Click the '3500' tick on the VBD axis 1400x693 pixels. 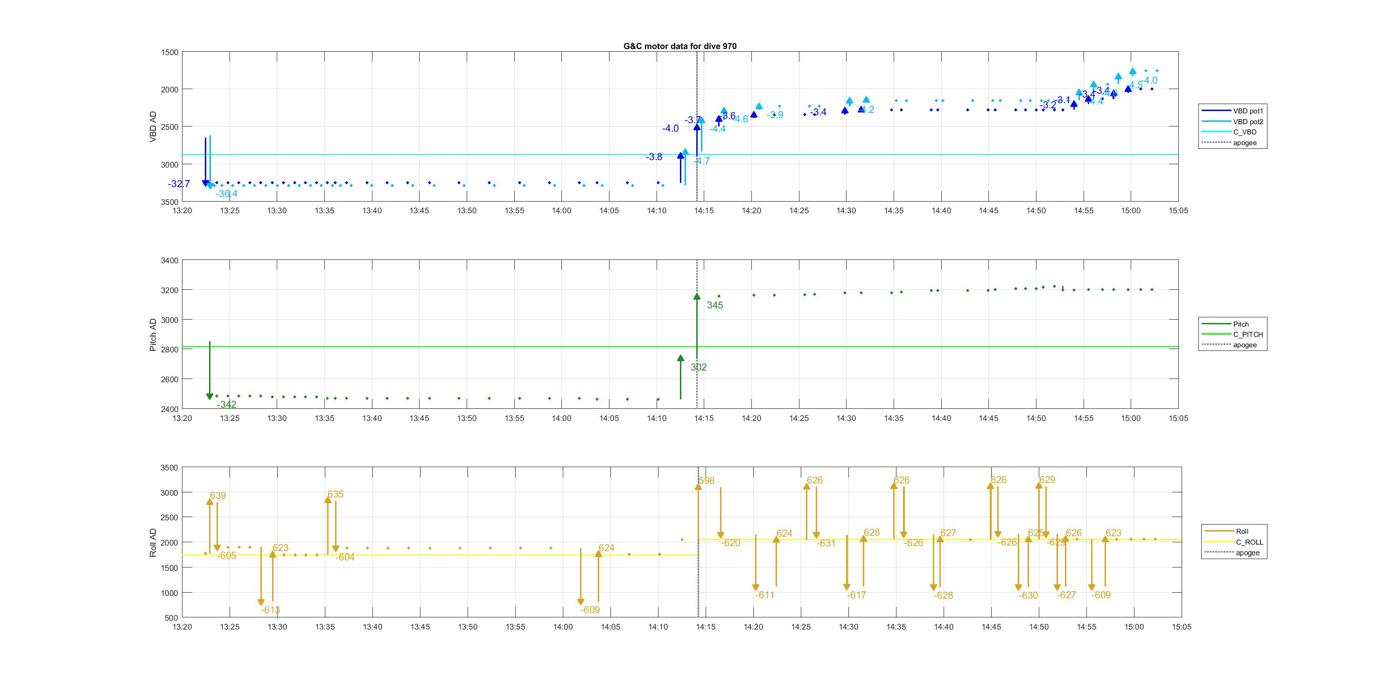[x=170, y=202]
